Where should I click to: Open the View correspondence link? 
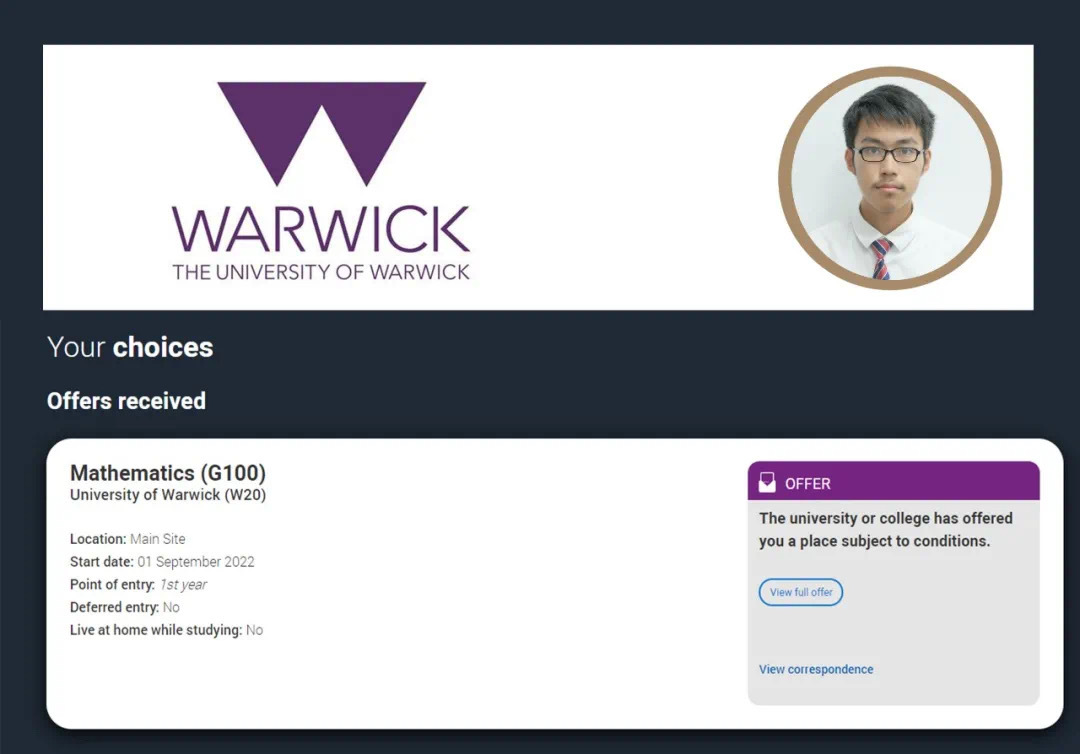pos(816,669)
